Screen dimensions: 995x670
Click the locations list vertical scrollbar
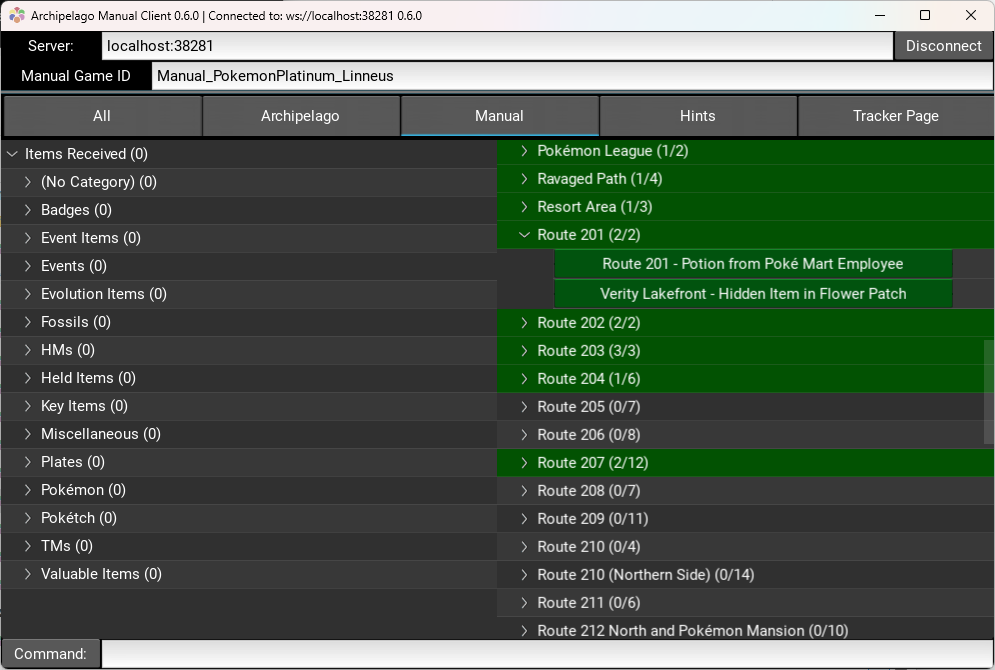[x=989, y=392]
